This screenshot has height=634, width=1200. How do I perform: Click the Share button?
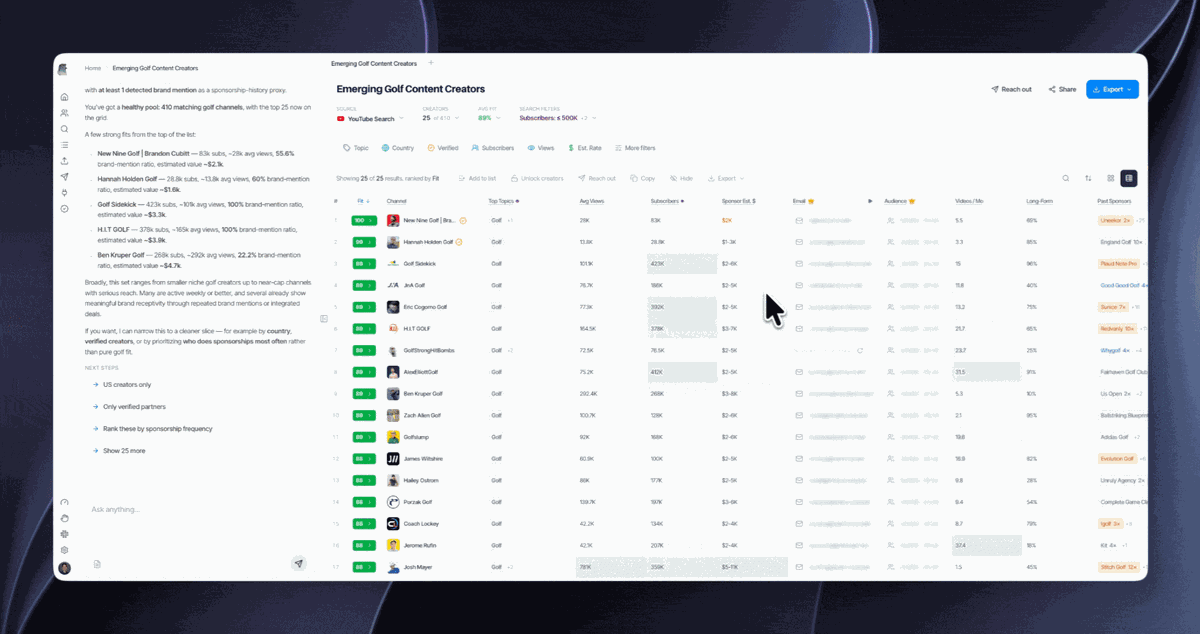point(1062,89)
